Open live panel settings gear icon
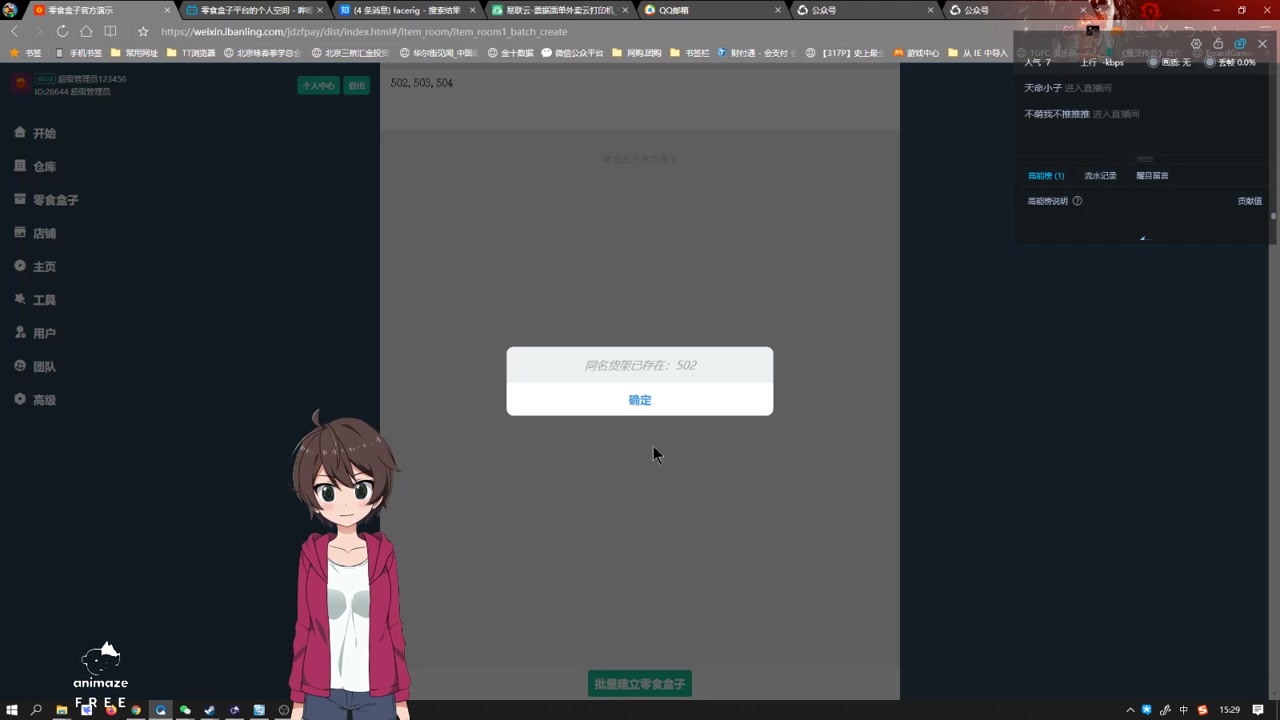The height and width of the screenshot is (720, 1280). 1196,44
